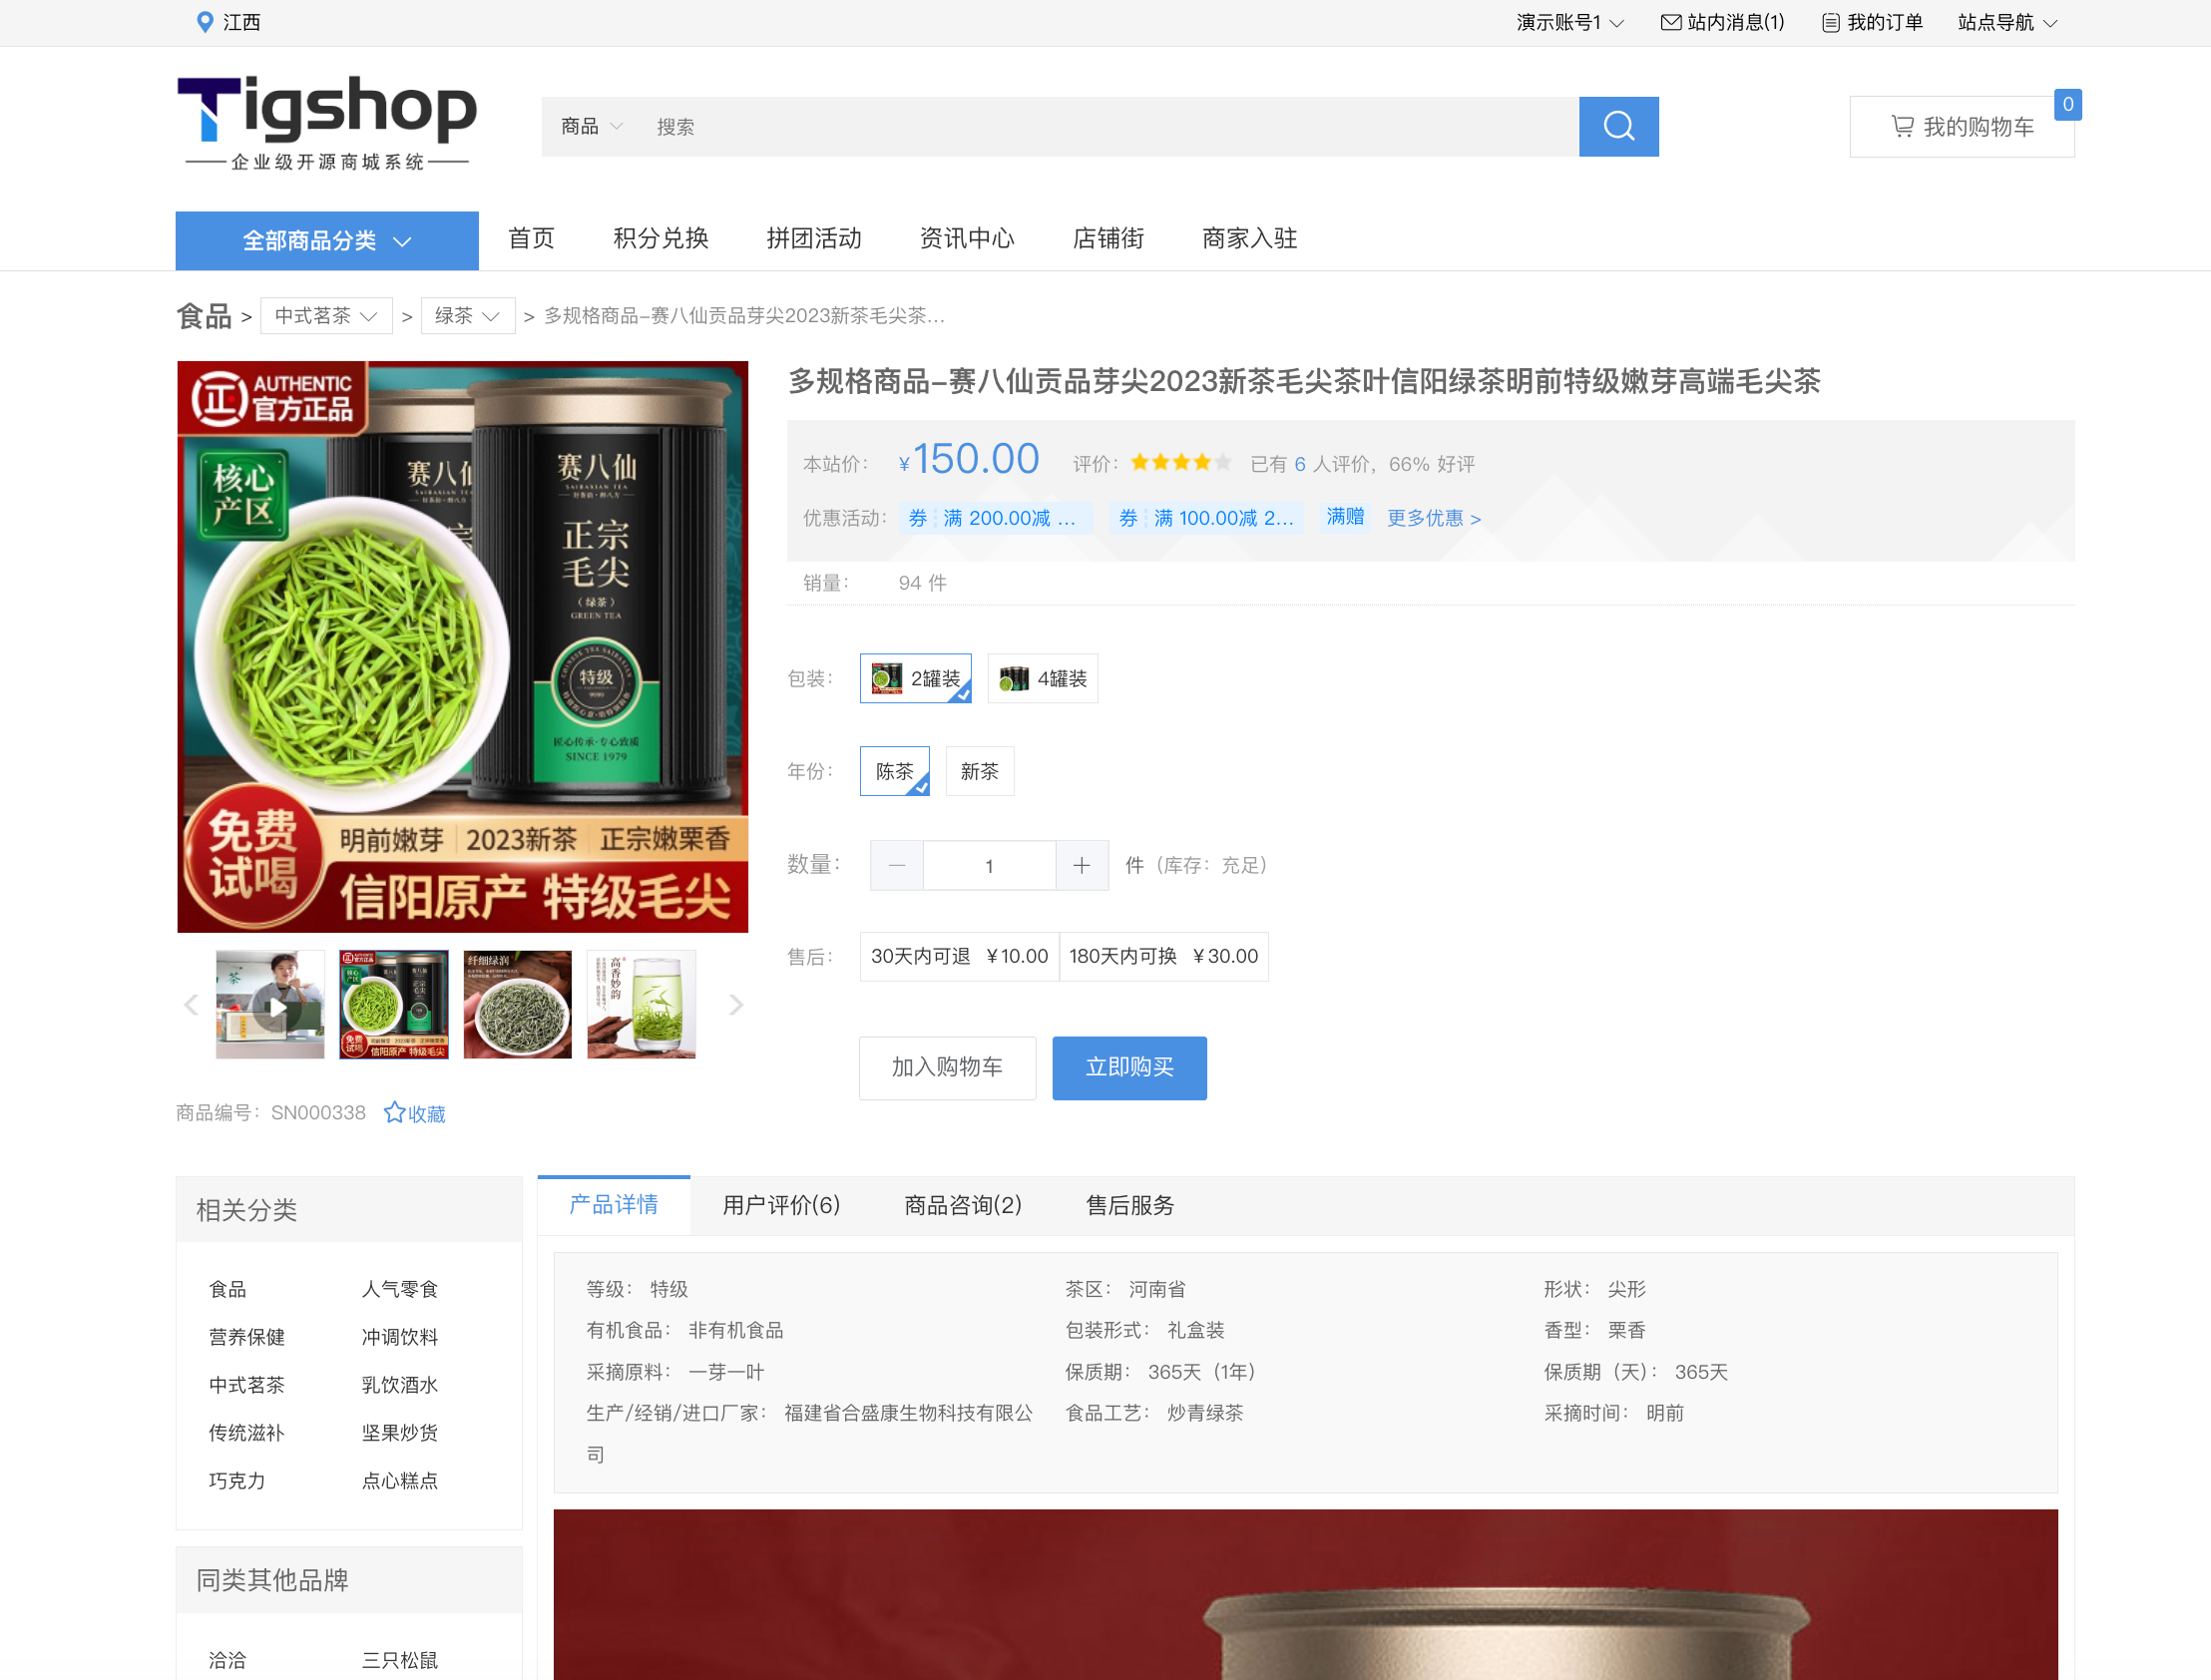Click the location pin icon beside 江西
This screenshot has height=1680, width=2211.
click(x=205, y=22)
